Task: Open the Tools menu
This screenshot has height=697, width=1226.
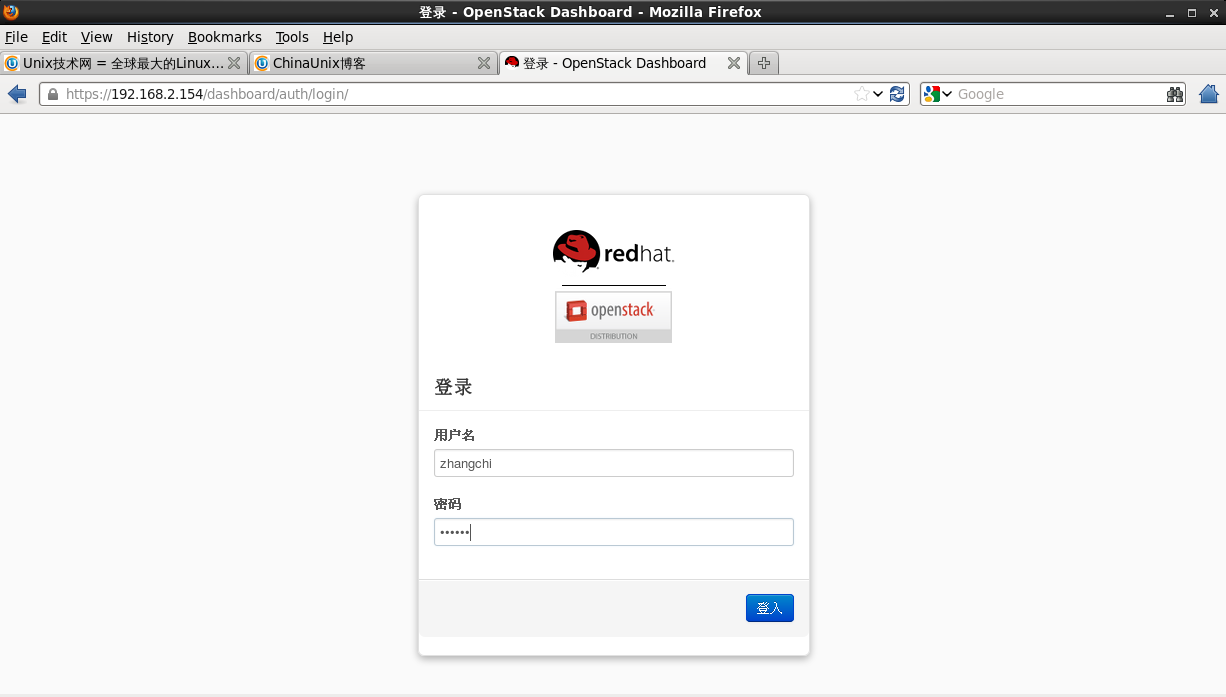Action: point(291,37)
